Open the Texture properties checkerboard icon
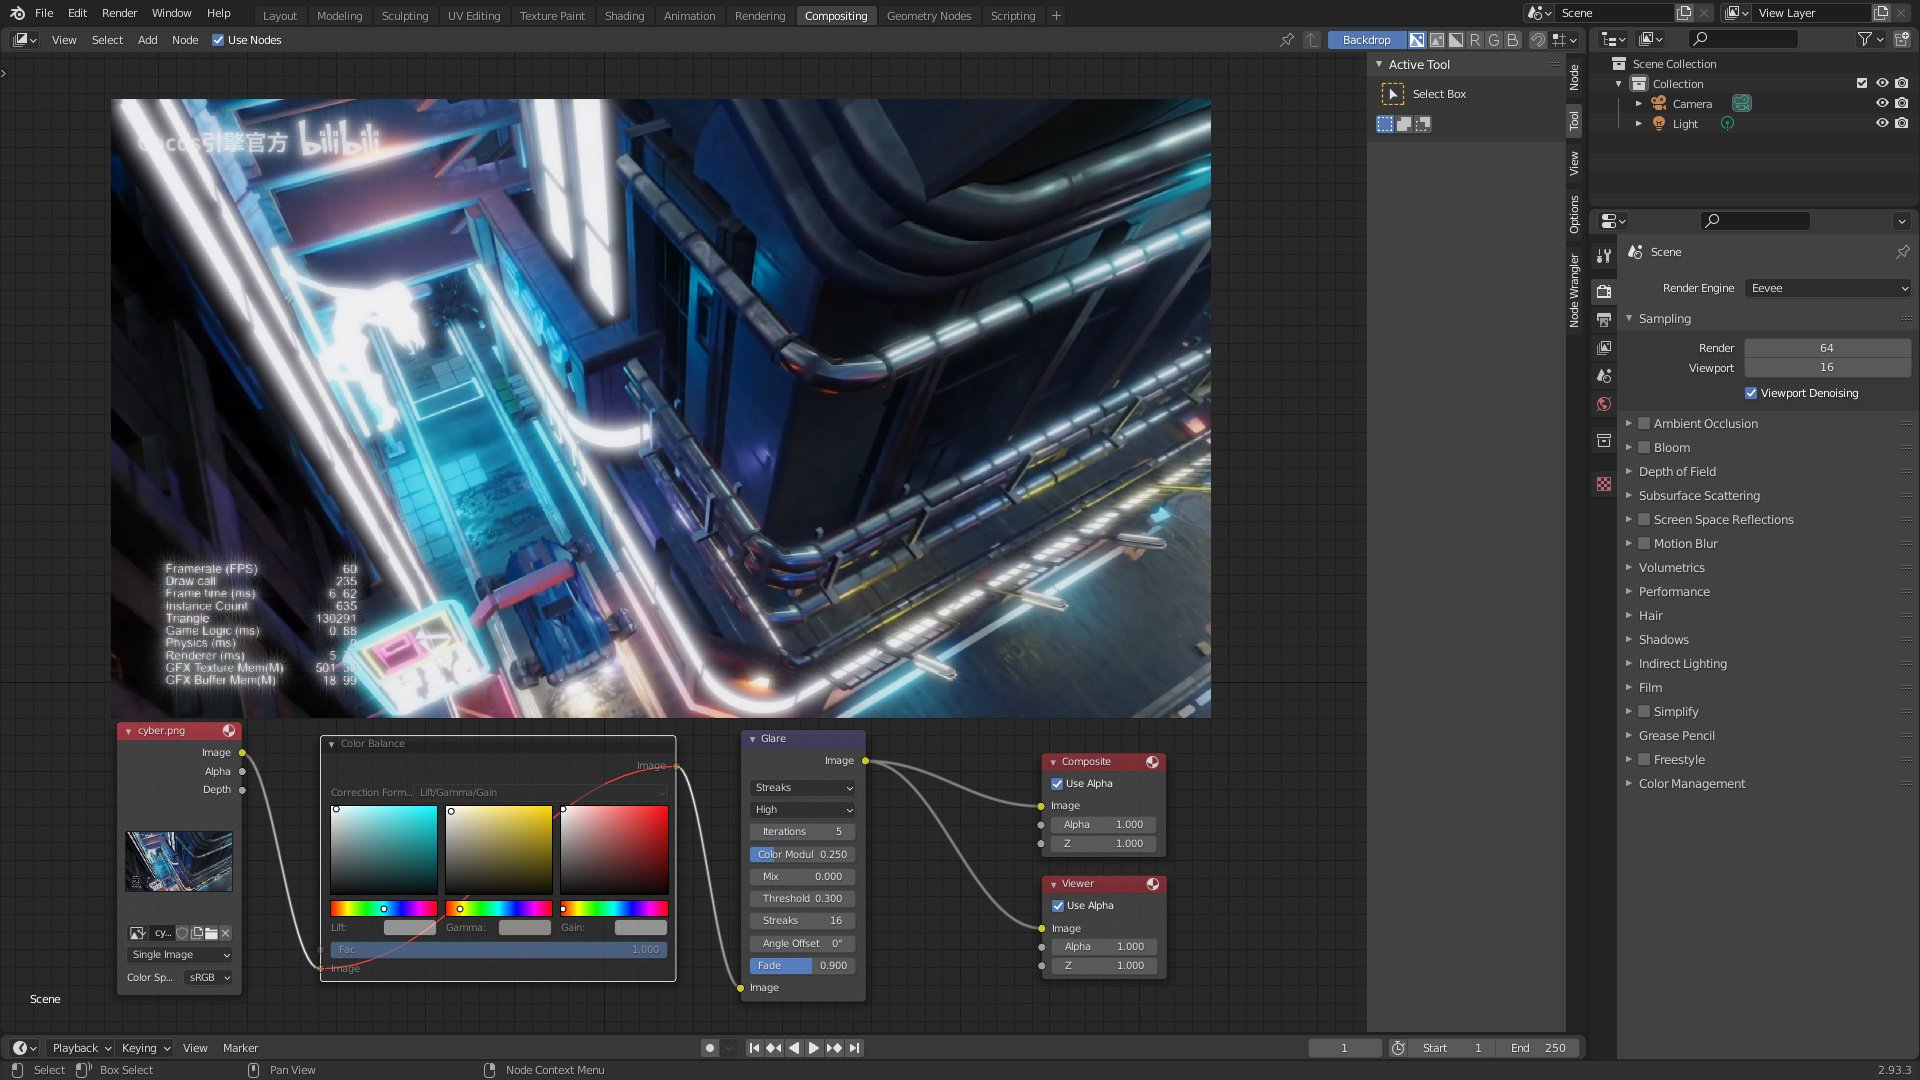 click(x=1604, y=484)
